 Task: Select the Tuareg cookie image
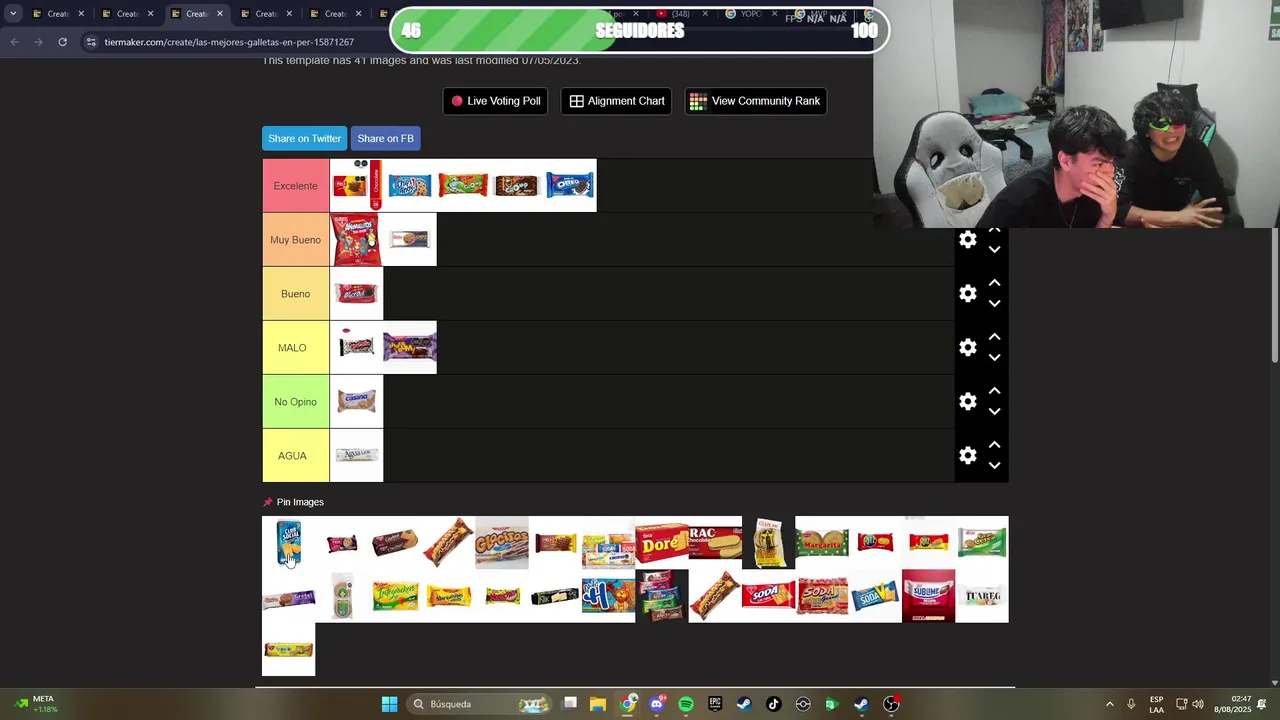(x=982, y=596)
